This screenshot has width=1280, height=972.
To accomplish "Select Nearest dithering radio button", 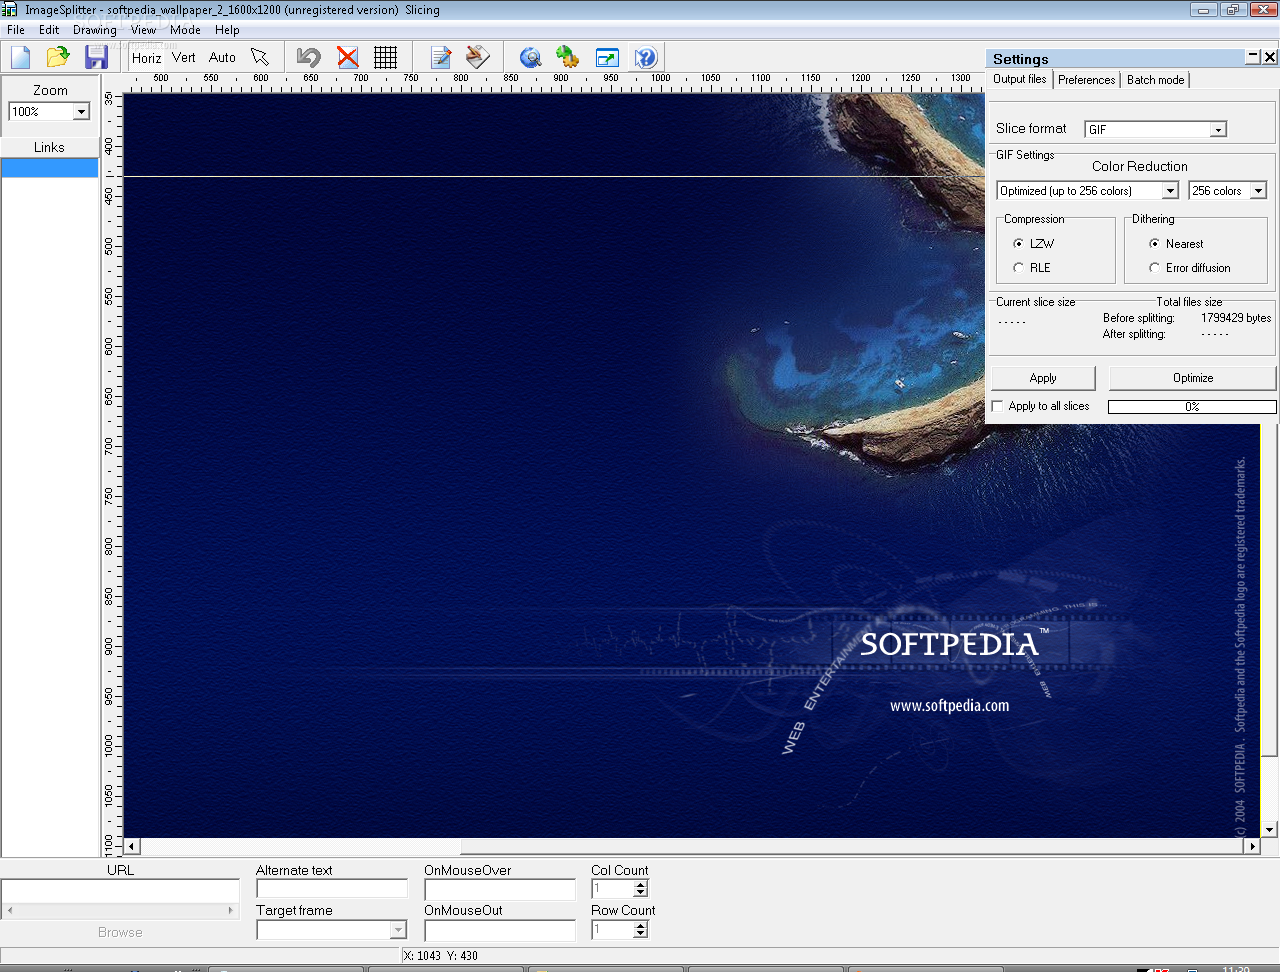I will [x=1154, y=244].
